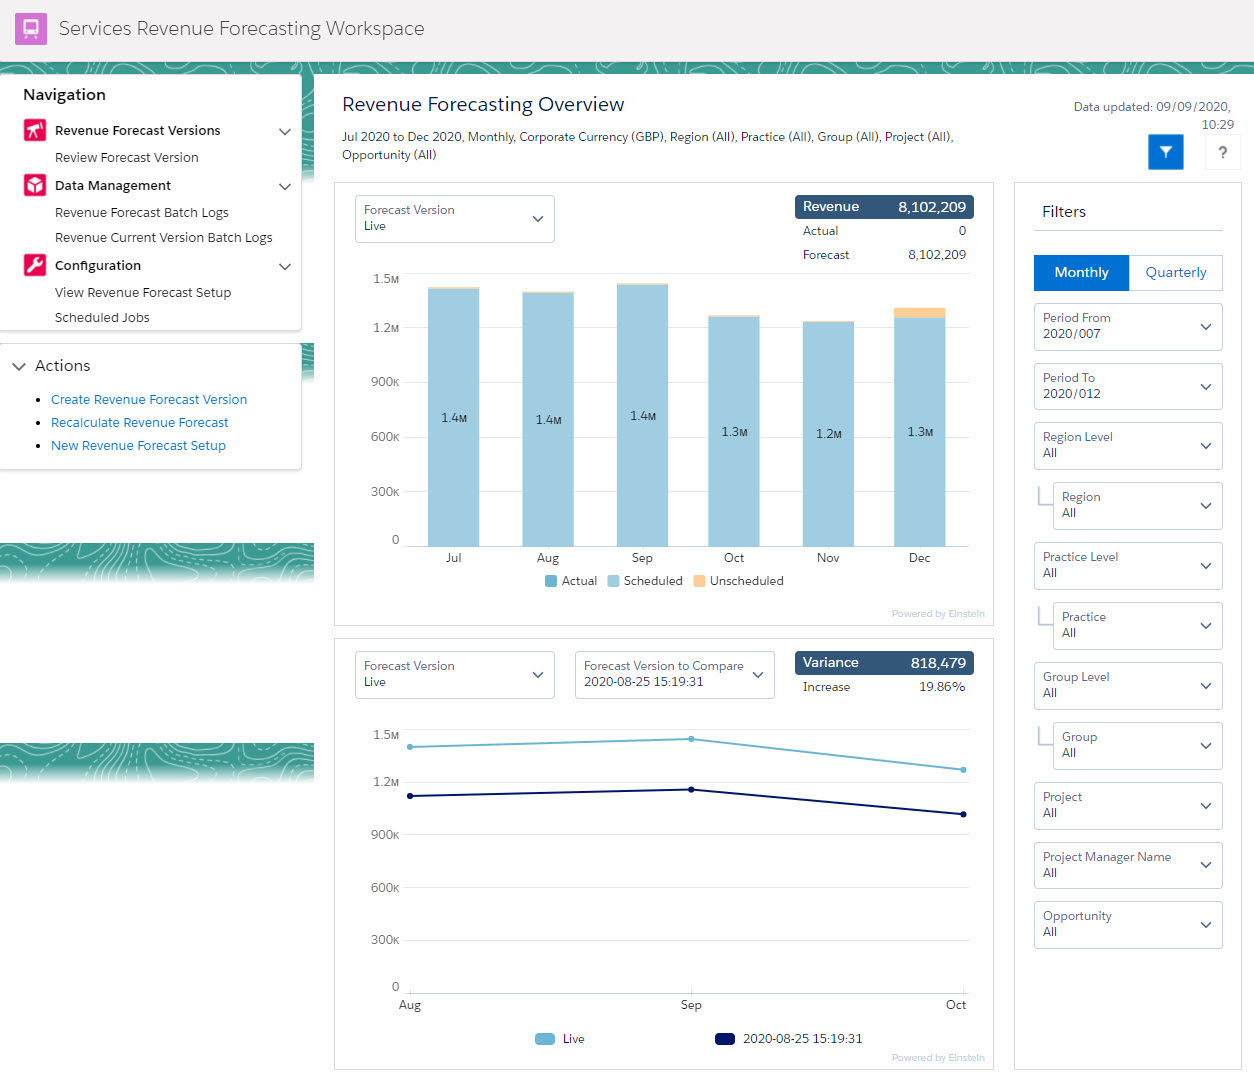Open help with the question mark icon

click(x=1222, y=152)
